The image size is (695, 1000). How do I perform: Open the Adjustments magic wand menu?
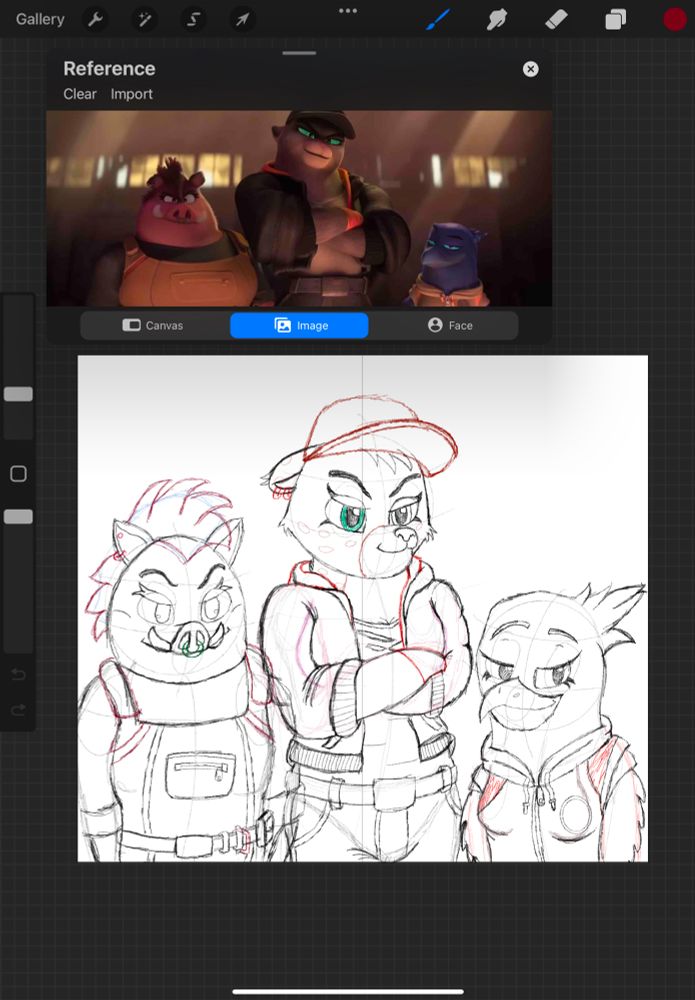[145, 20]
